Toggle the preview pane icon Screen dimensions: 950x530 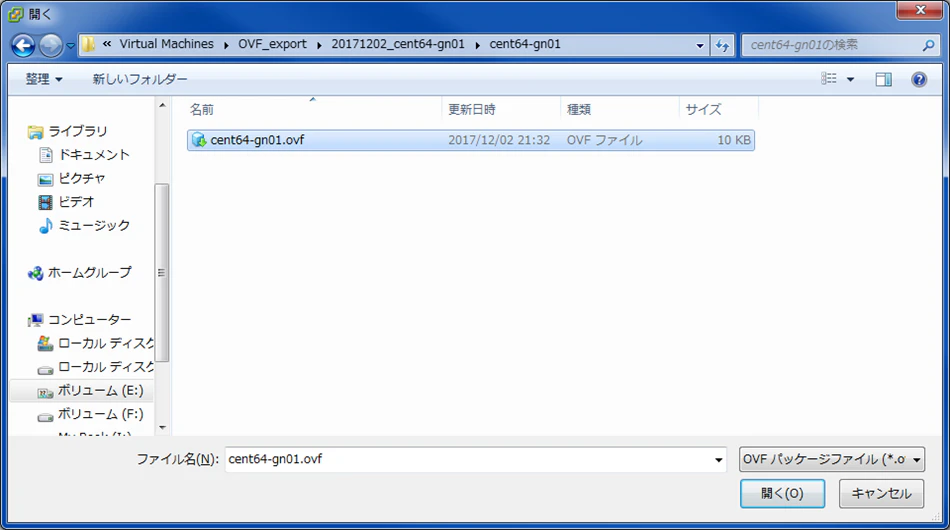(x=883, y=79)
